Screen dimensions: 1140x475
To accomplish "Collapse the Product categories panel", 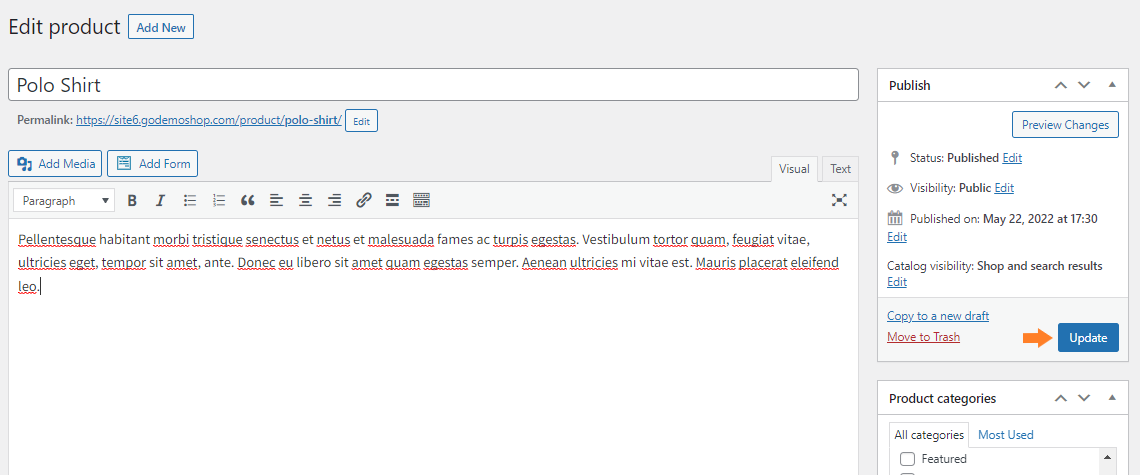I will tap(1112, 398).
